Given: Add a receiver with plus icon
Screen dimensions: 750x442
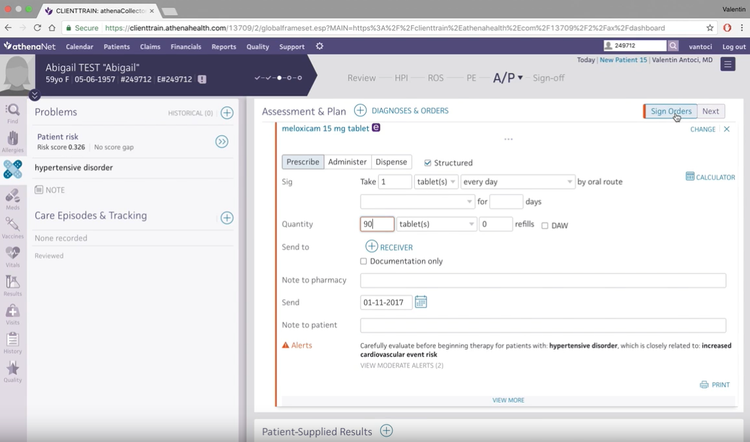Looking at the screenshot, I should click(371, 246).
